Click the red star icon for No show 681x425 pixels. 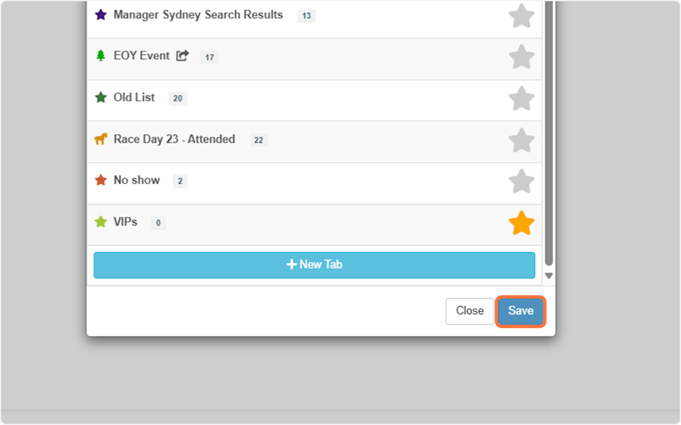(101, 180)
